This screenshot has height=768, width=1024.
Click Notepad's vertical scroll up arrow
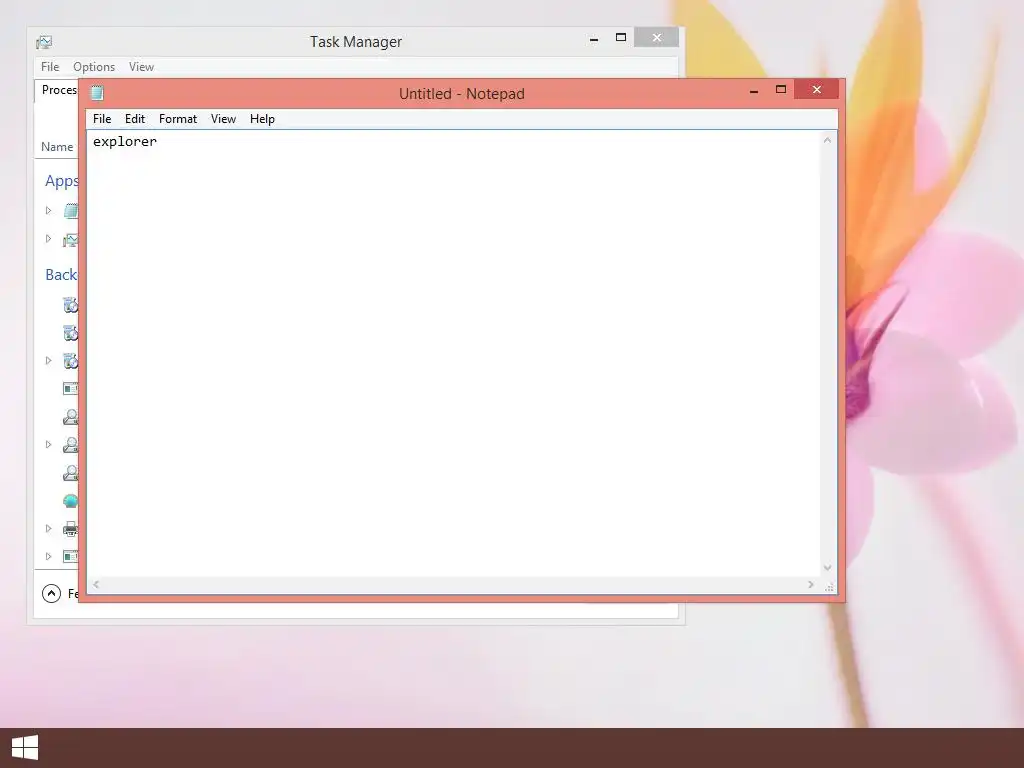coord(827,140)
